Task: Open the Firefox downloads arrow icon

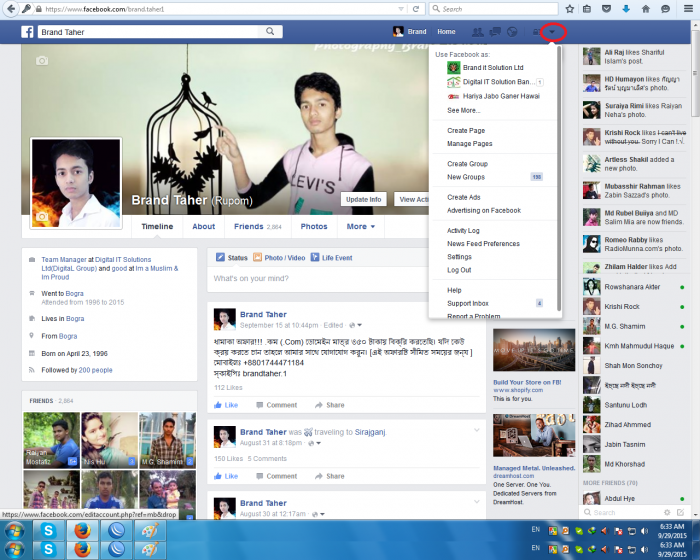Action: (626, 9)
